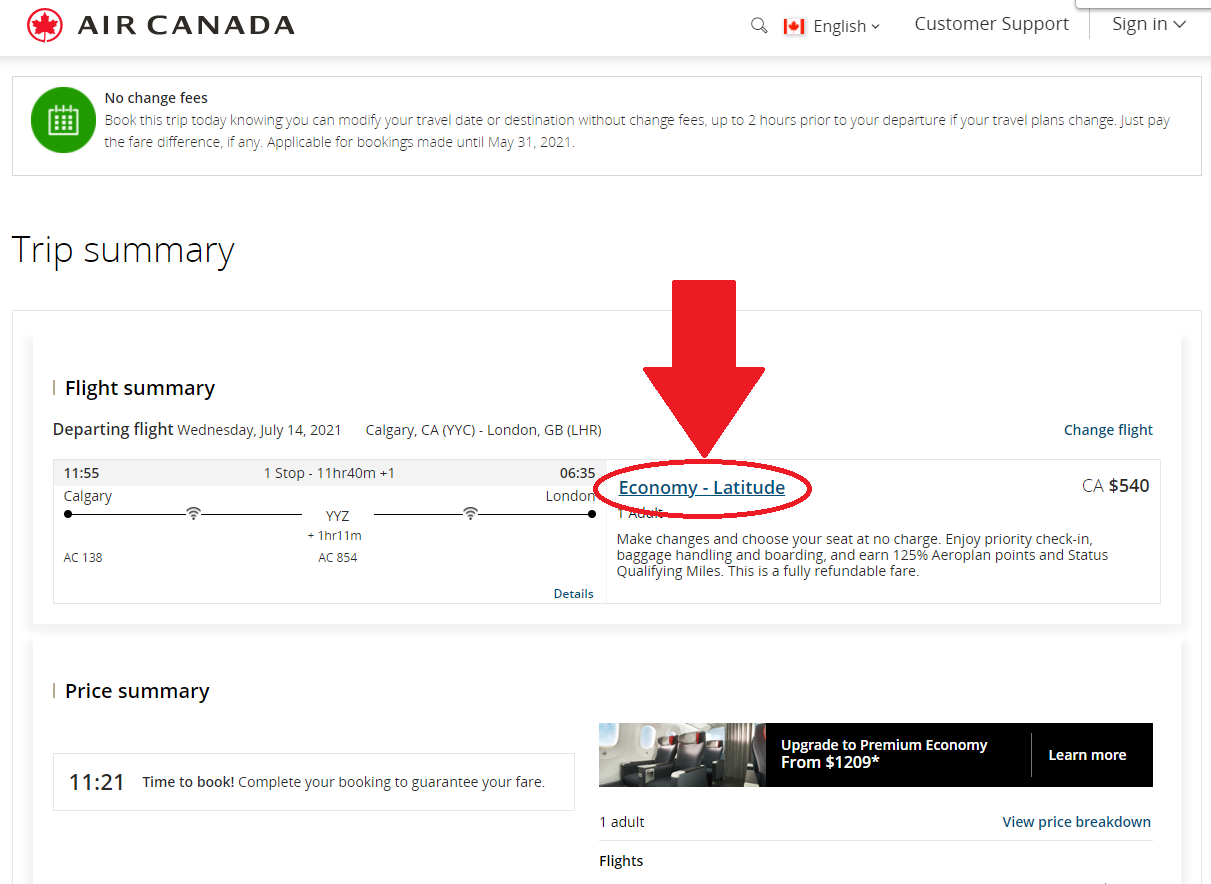Show flight Details
The width and height of the screenshot is (1211, 884).
coord(573,593)
